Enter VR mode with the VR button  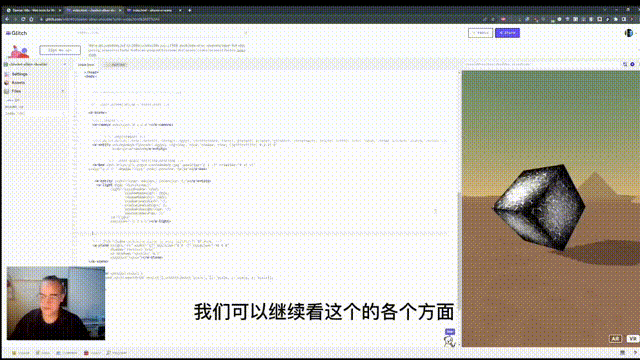632,338
